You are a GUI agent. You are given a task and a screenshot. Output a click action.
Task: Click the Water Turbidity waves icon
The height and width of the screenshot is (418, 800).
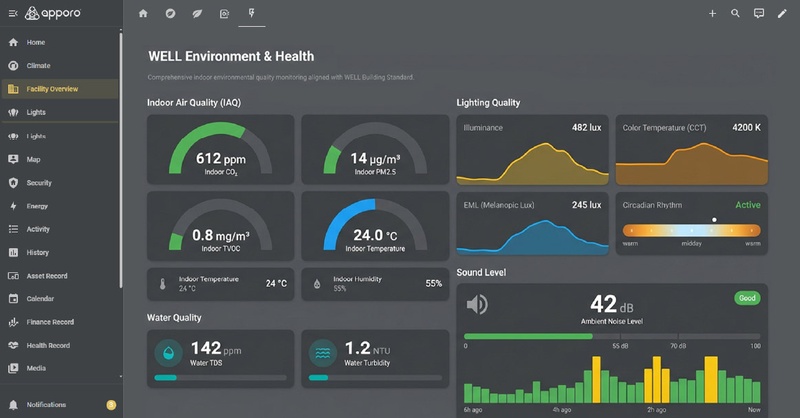coord(322,353)
